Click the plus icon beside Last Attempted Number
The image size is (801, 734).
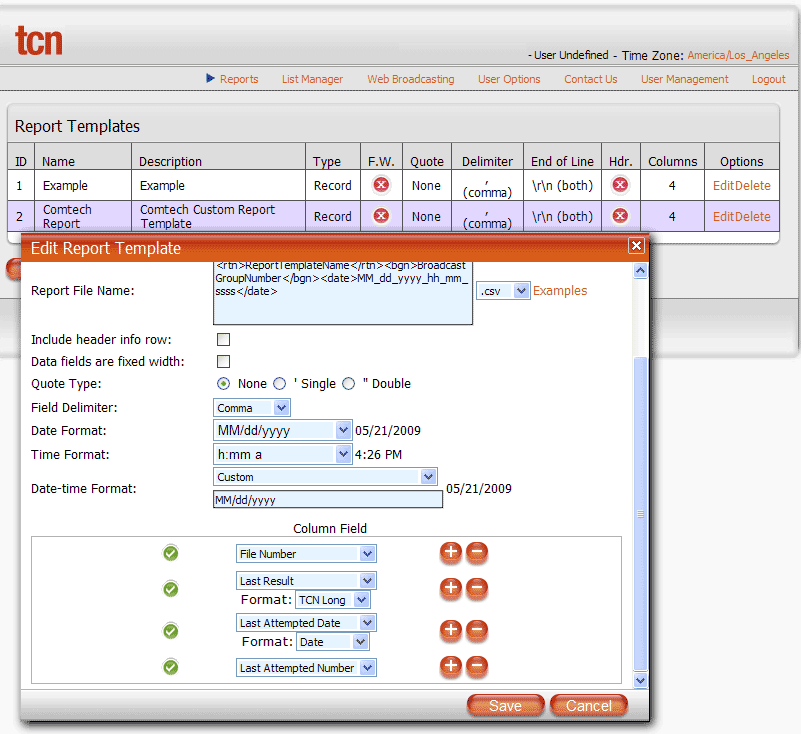[451, 667]
